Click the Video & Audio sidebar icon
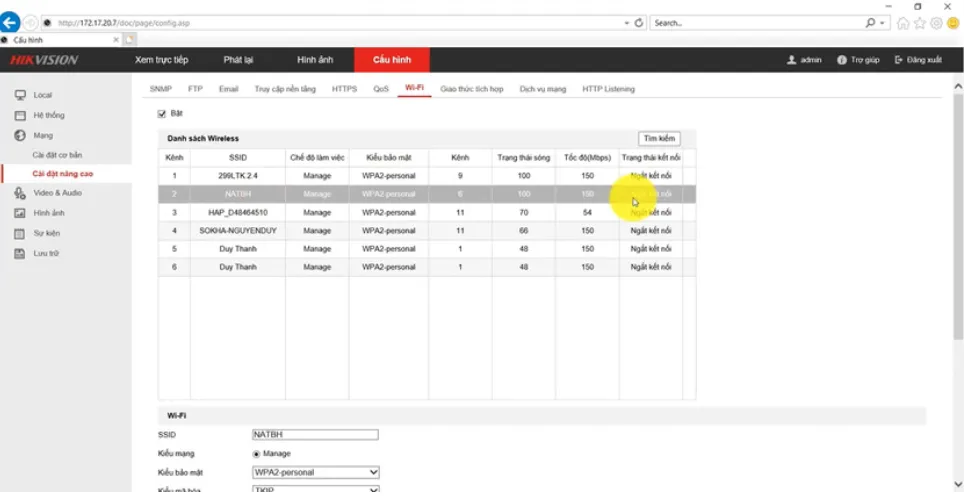 [x=20, y=193]
